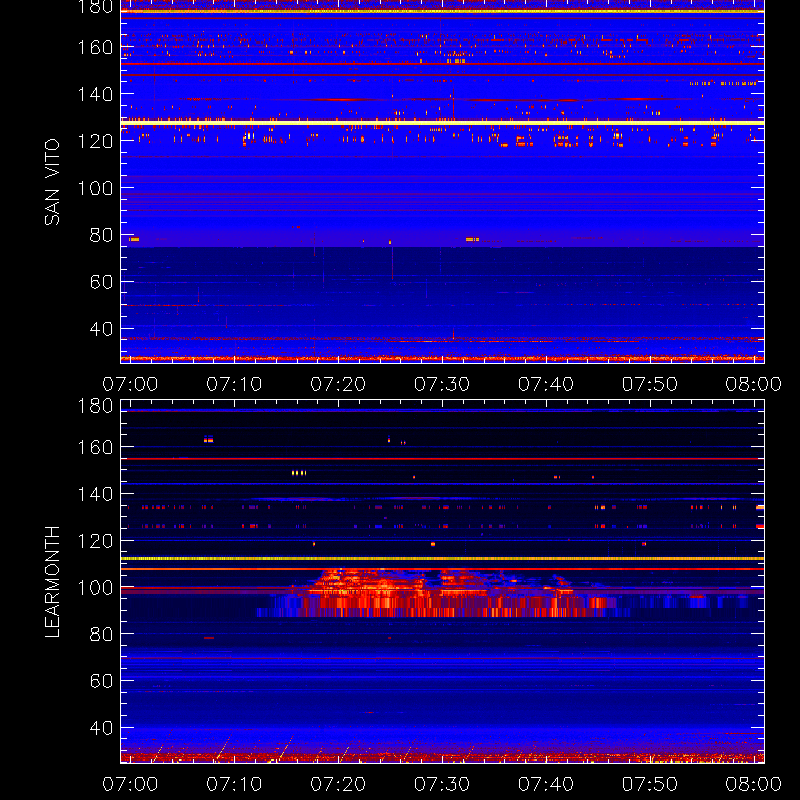Click 07:30 time label under Learmonth plot
The height and width of the screenshot is (800, 800).
pos(442,784)
